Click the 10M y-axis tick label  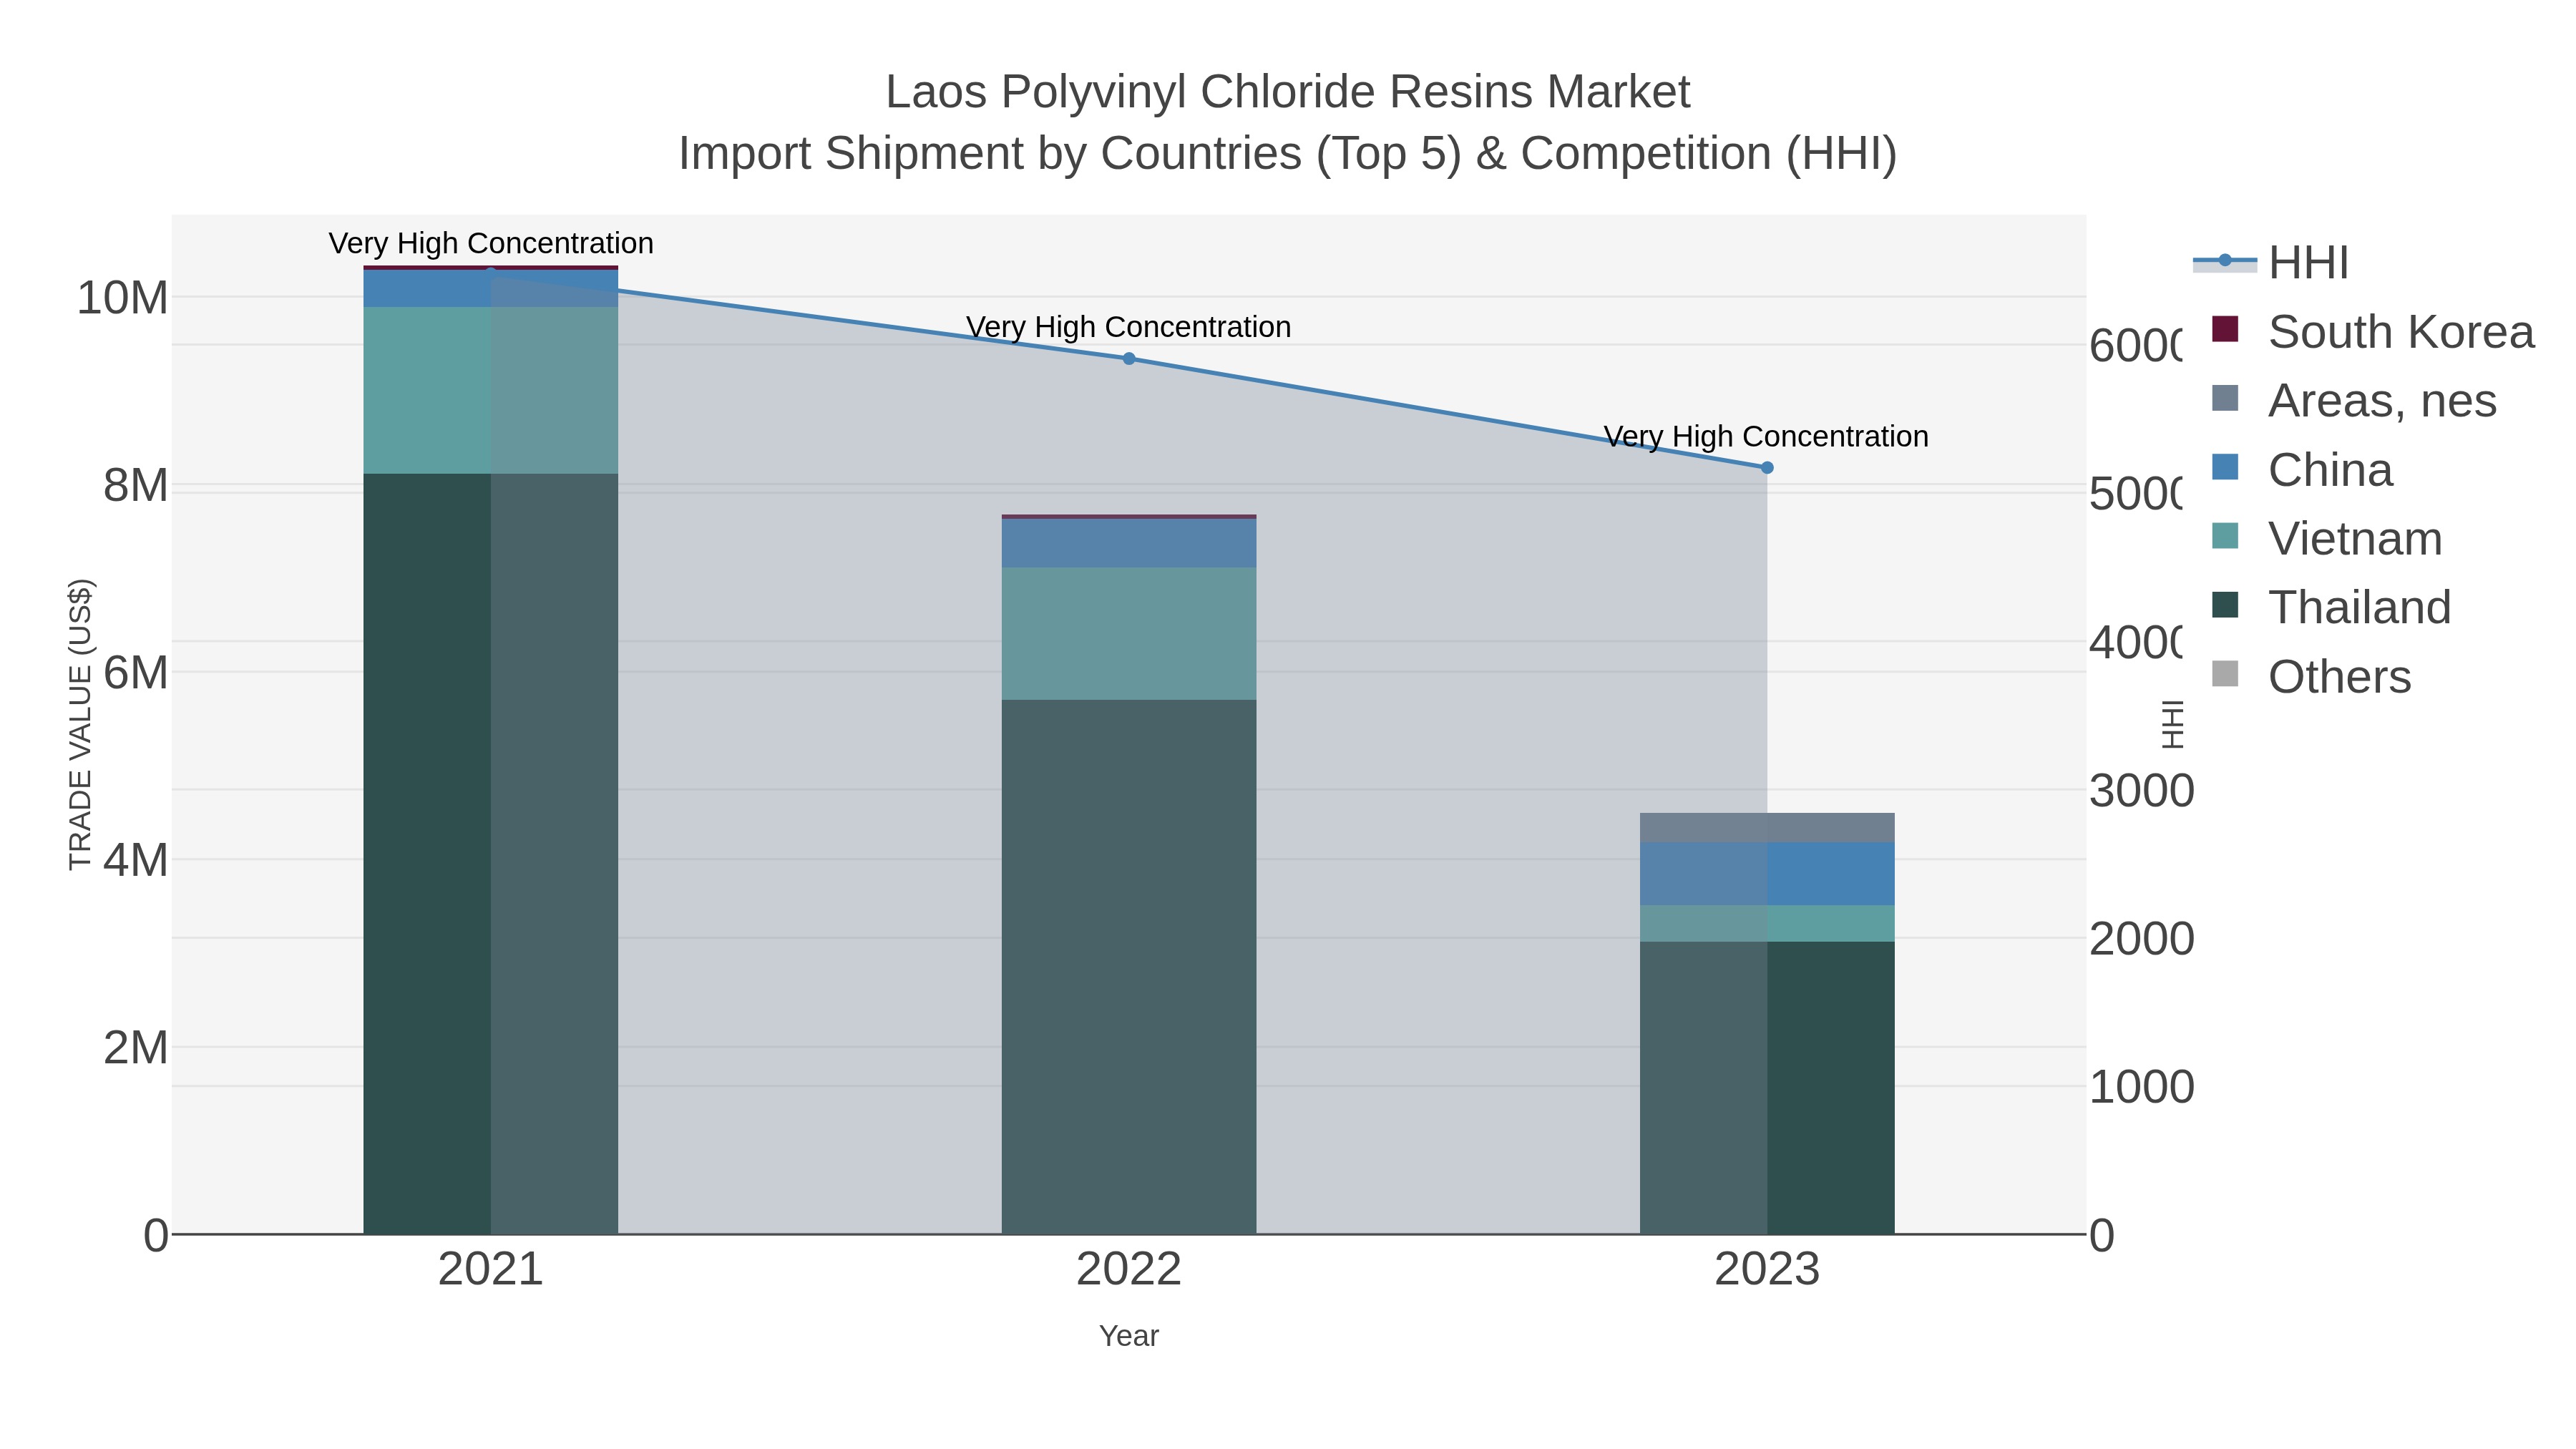(x=122, y=298)
